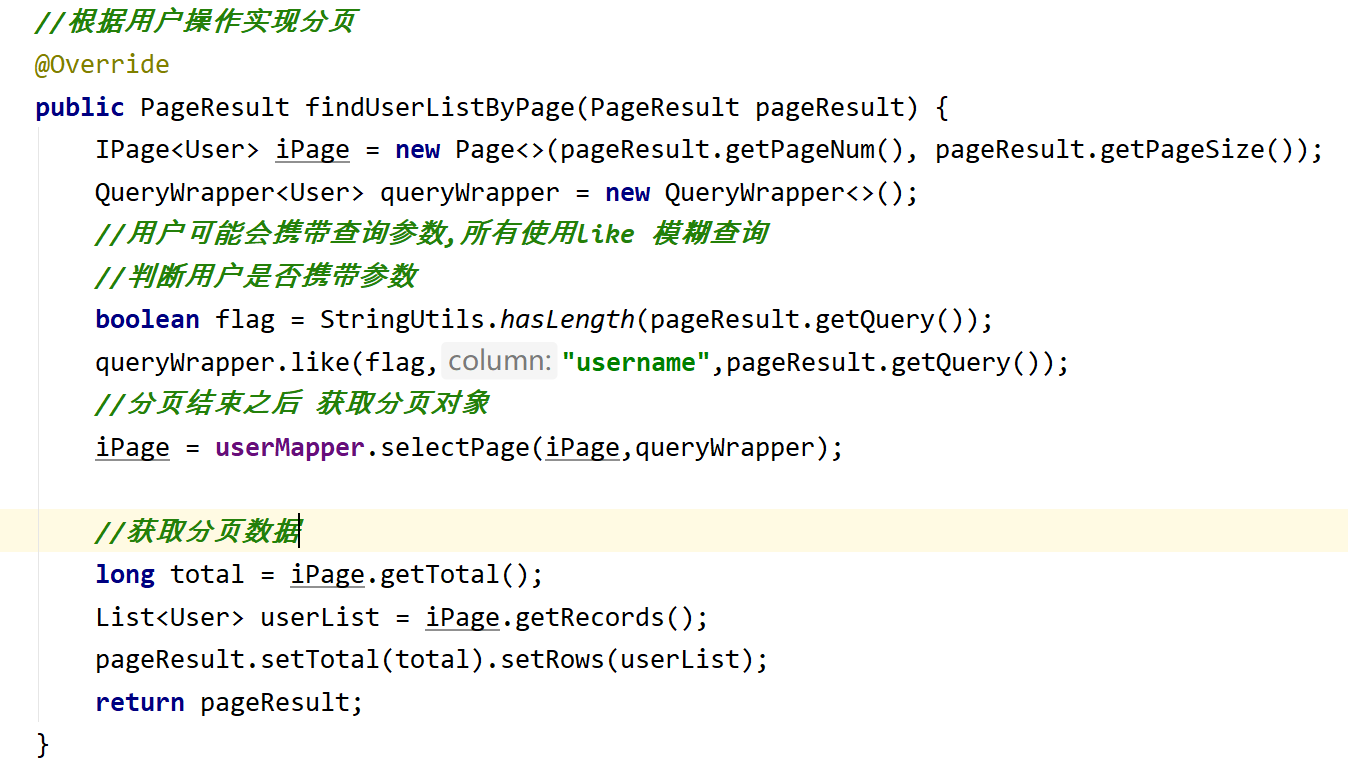Viewport: 1348px width, 775px height.
Task: Click List<User> type declaration
Action: pyautogui.click(x=170, y=618)
